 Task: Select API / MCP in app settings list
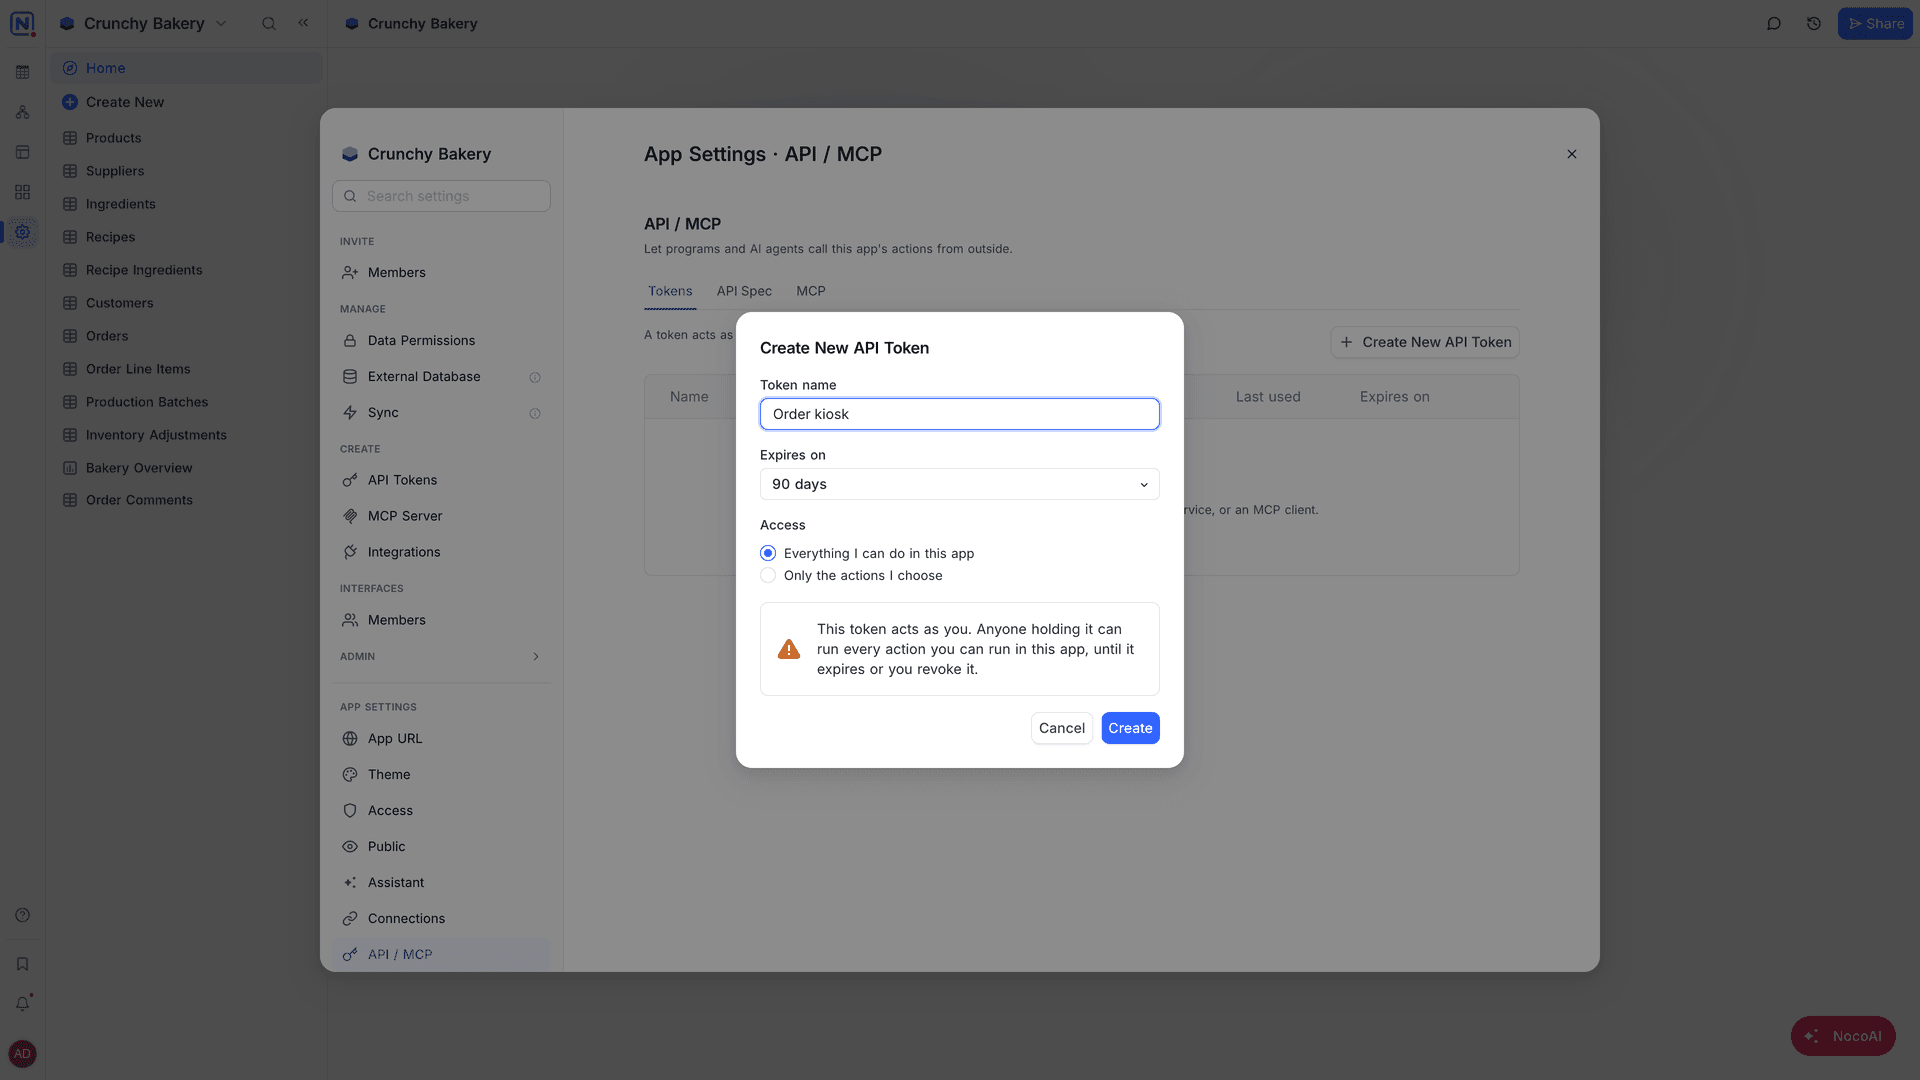pos(441,954)
